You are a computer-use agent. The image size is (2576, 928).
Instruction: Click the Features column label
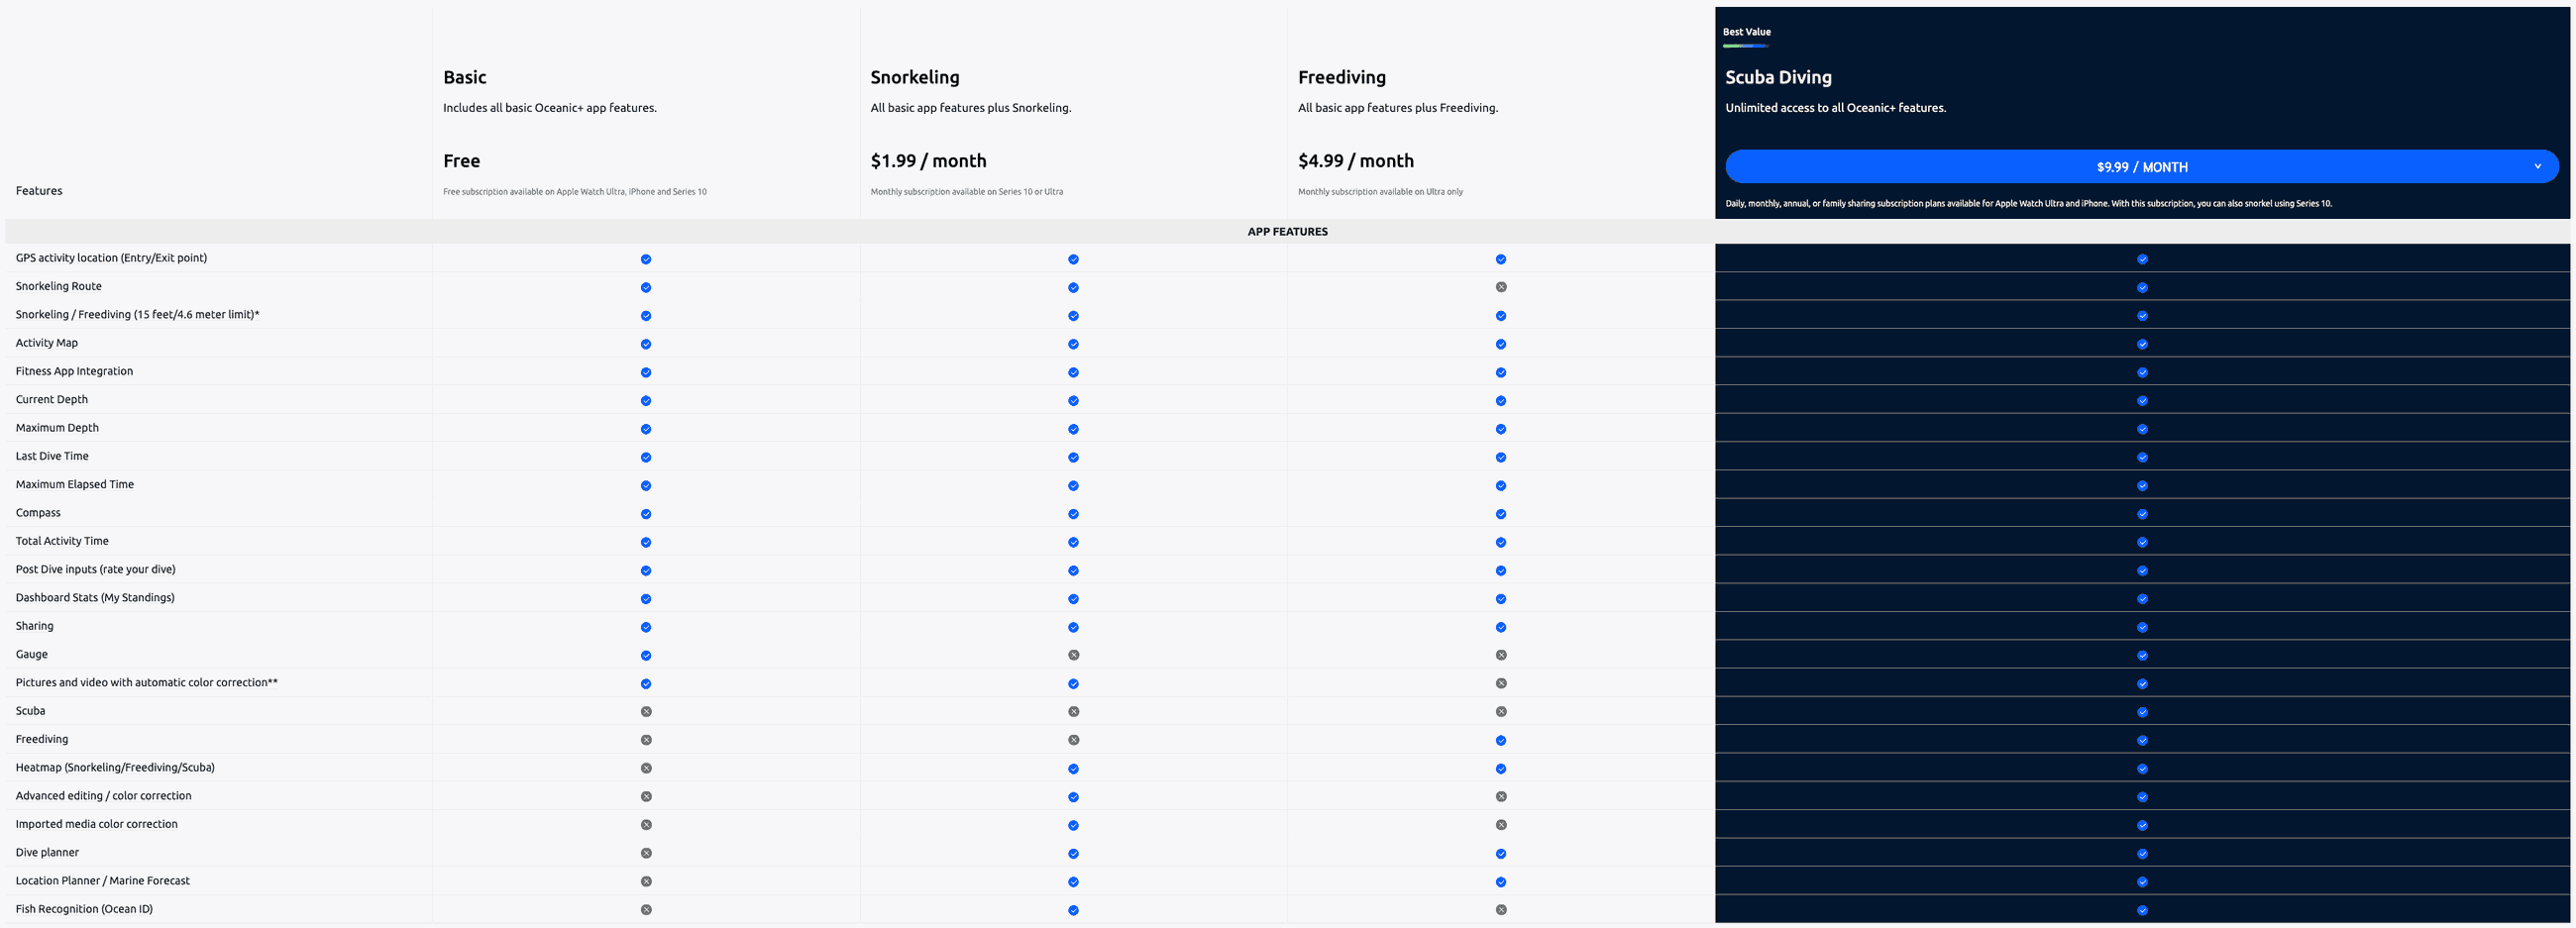pyautogui.click(x=39, y=191)
